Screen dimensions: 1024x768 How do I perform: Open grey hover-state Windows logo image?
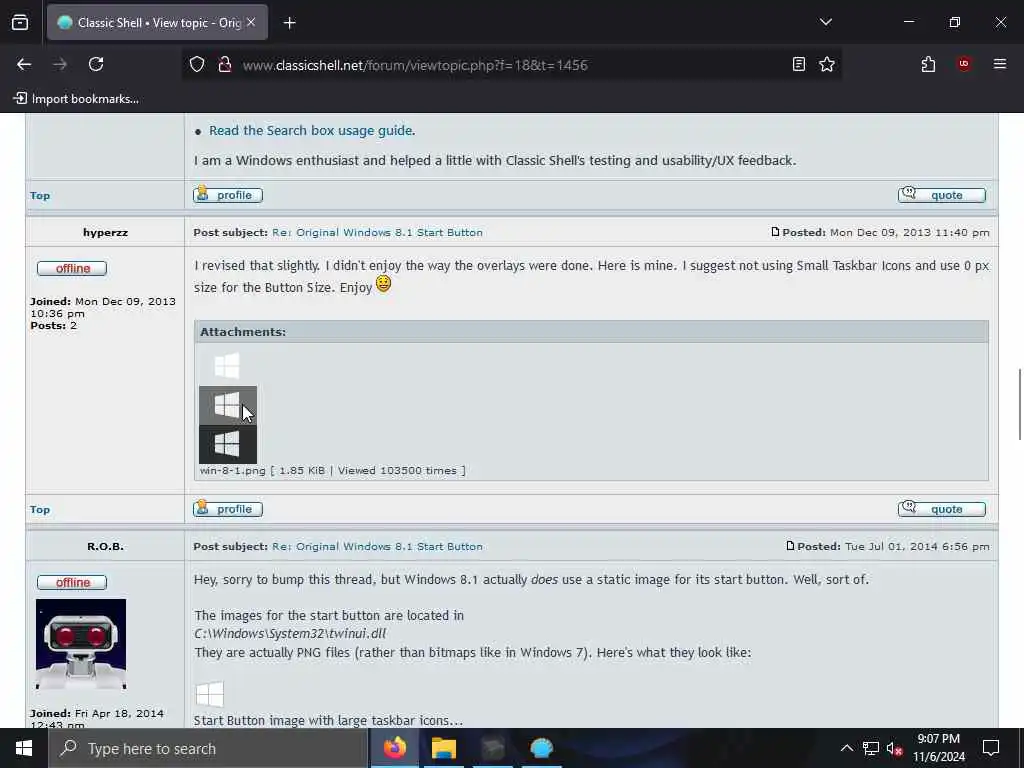pos(227,405)
